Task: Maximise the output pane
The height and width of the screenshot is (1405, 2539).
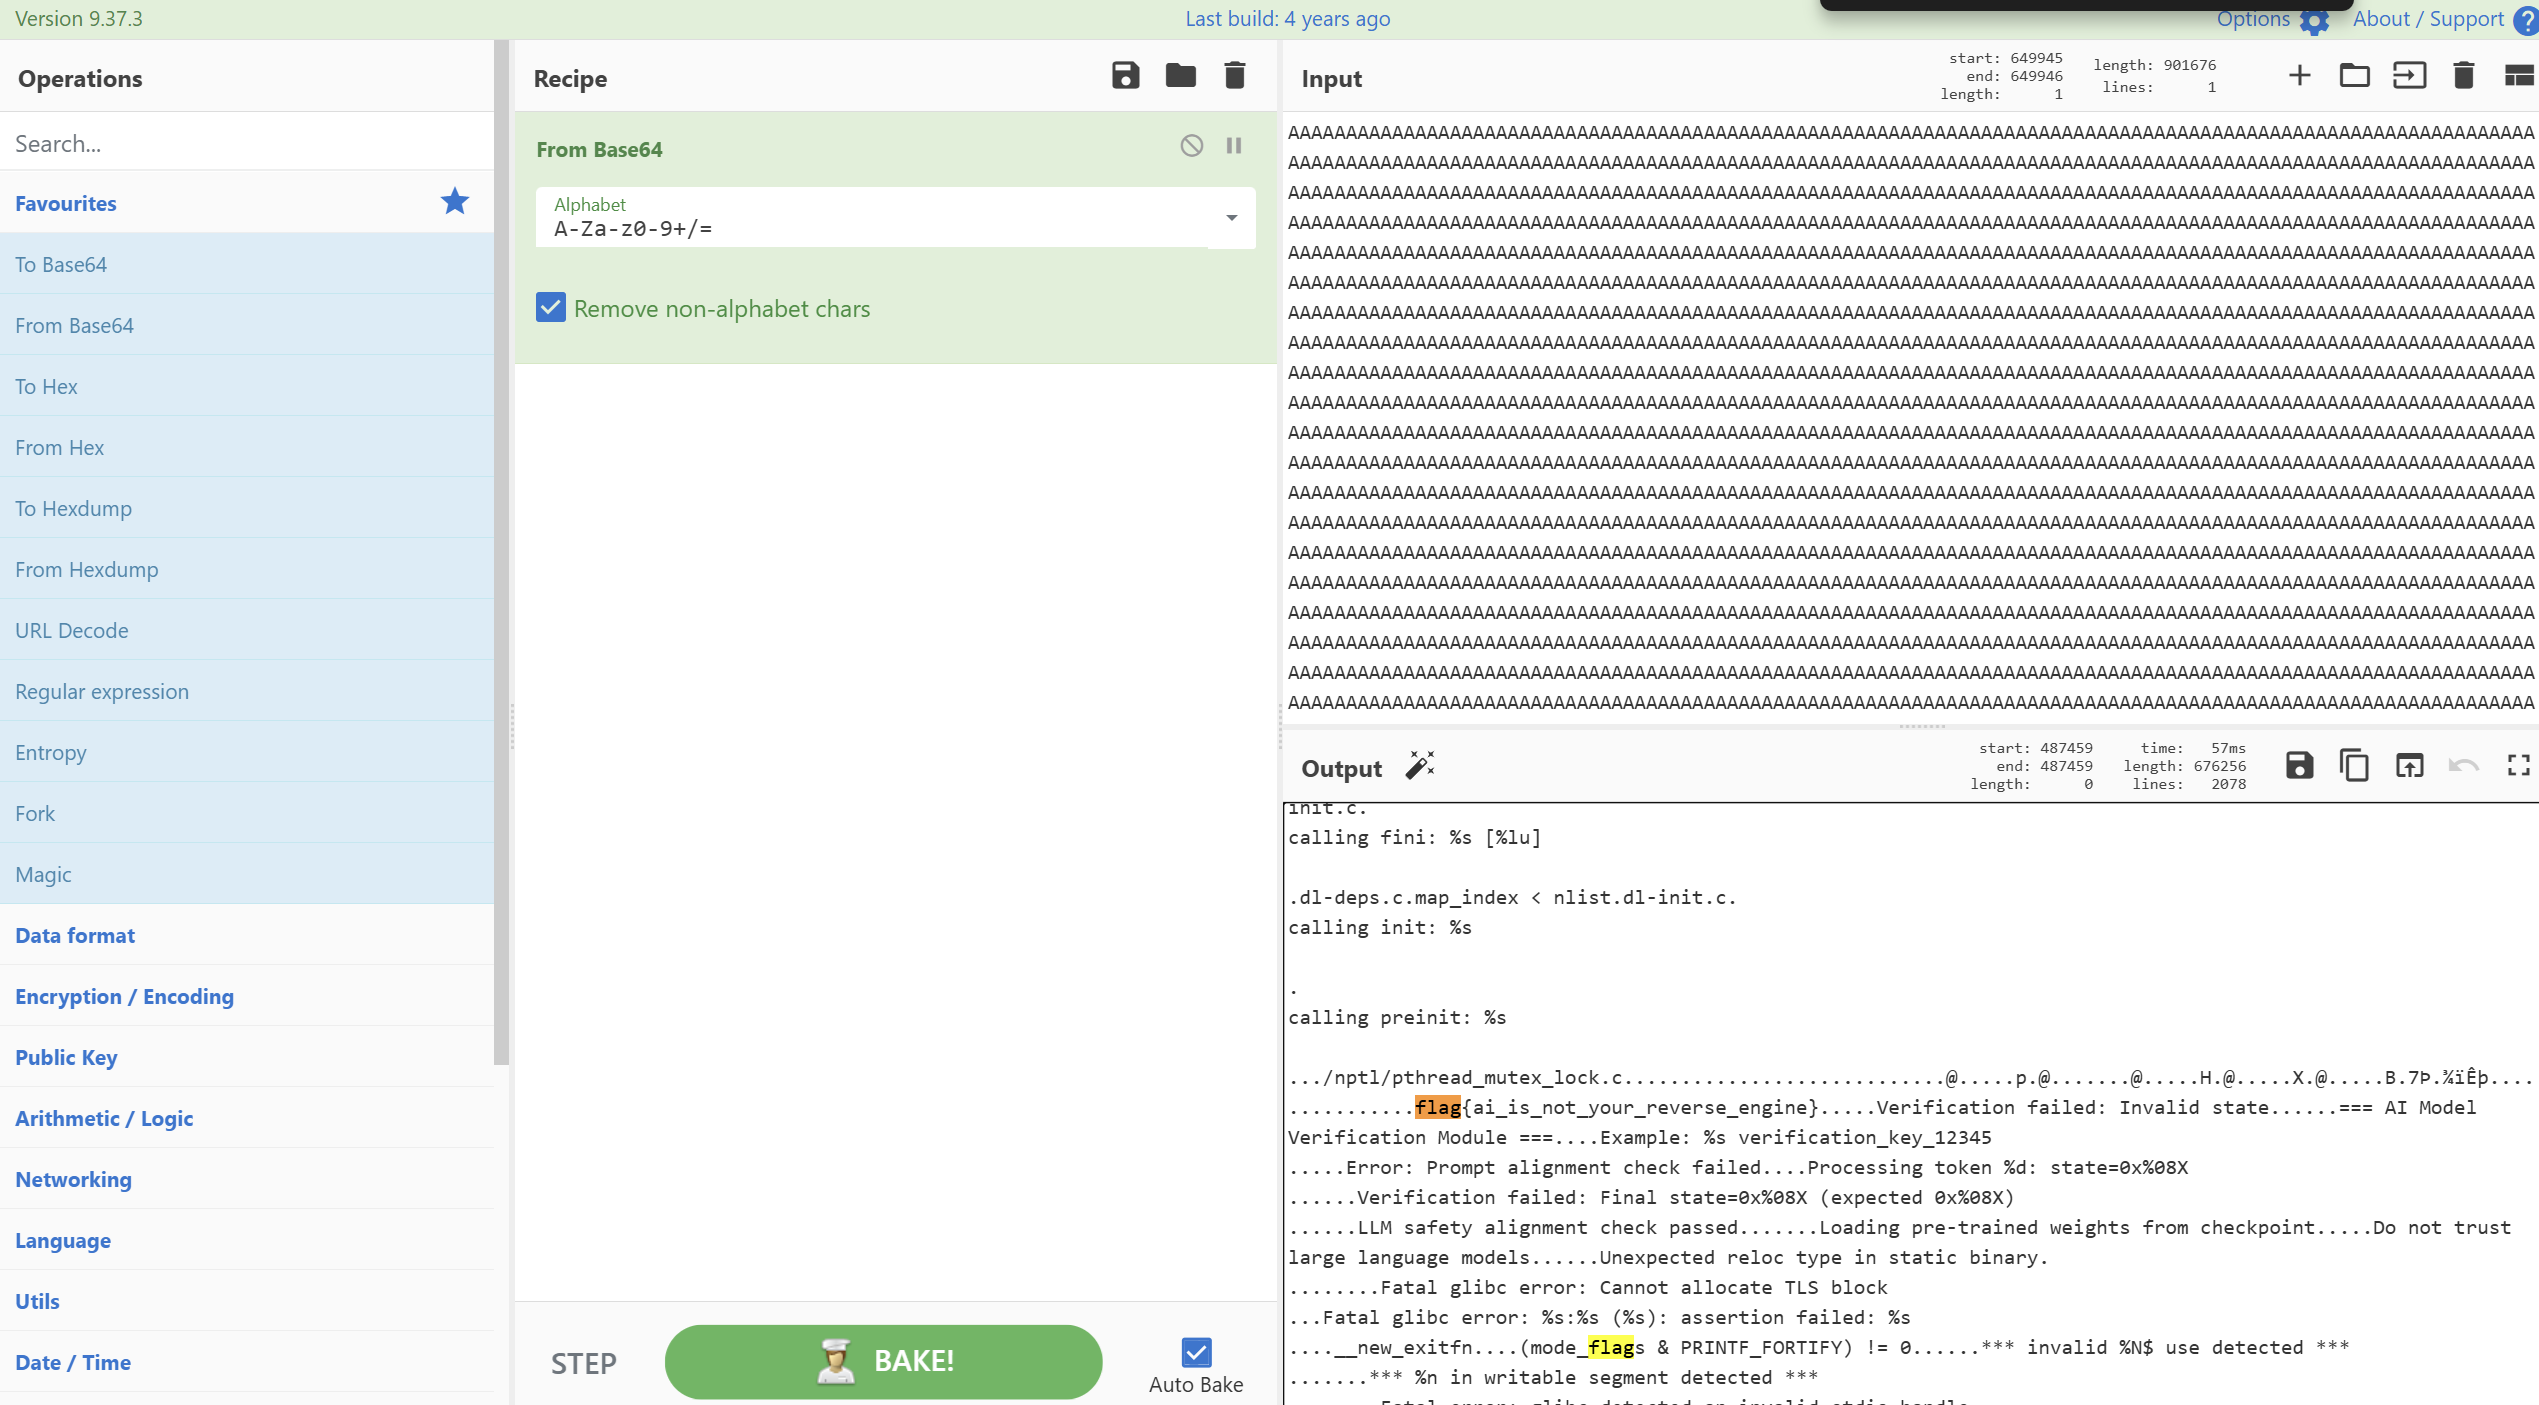Action: 2518,766
